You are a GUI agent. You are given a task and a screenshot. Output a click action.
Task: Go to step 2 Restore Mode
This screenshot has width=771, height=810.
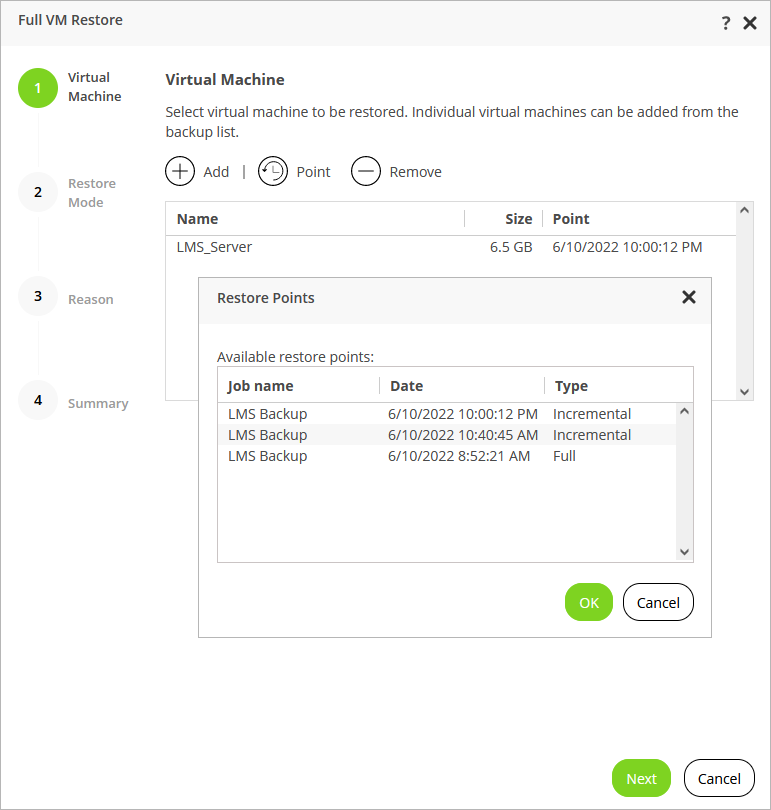pyautogui.click(x=38, y=192)
